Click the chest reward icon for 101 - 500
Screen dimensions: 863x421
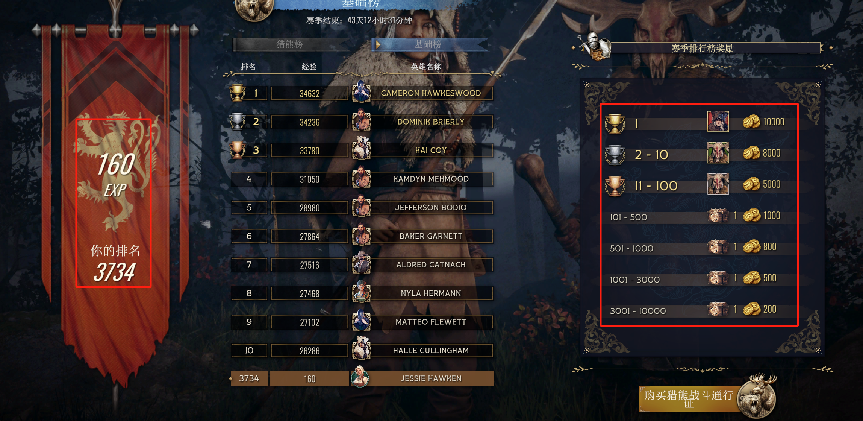(715, 215)
